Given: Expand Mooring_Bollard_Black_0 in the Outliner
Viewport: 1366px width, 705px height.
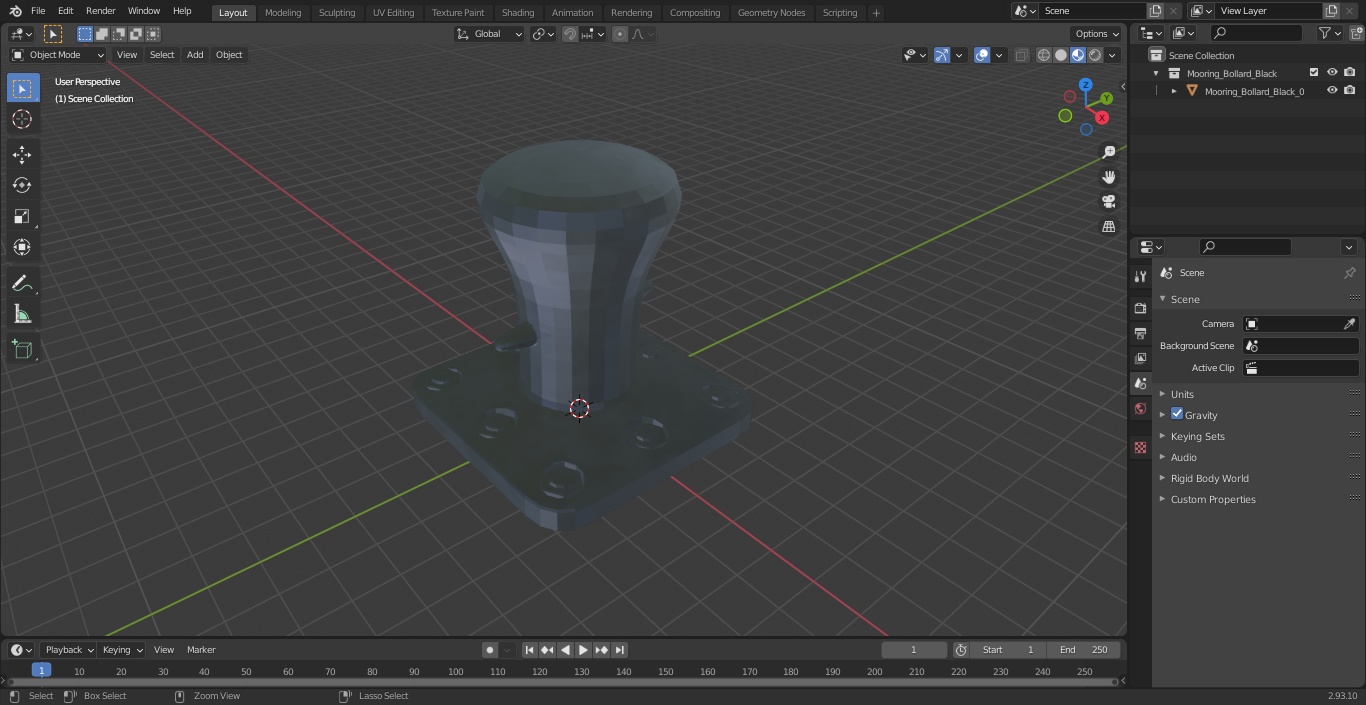Looking at the screenshot, I should [x=1174, y=91].
